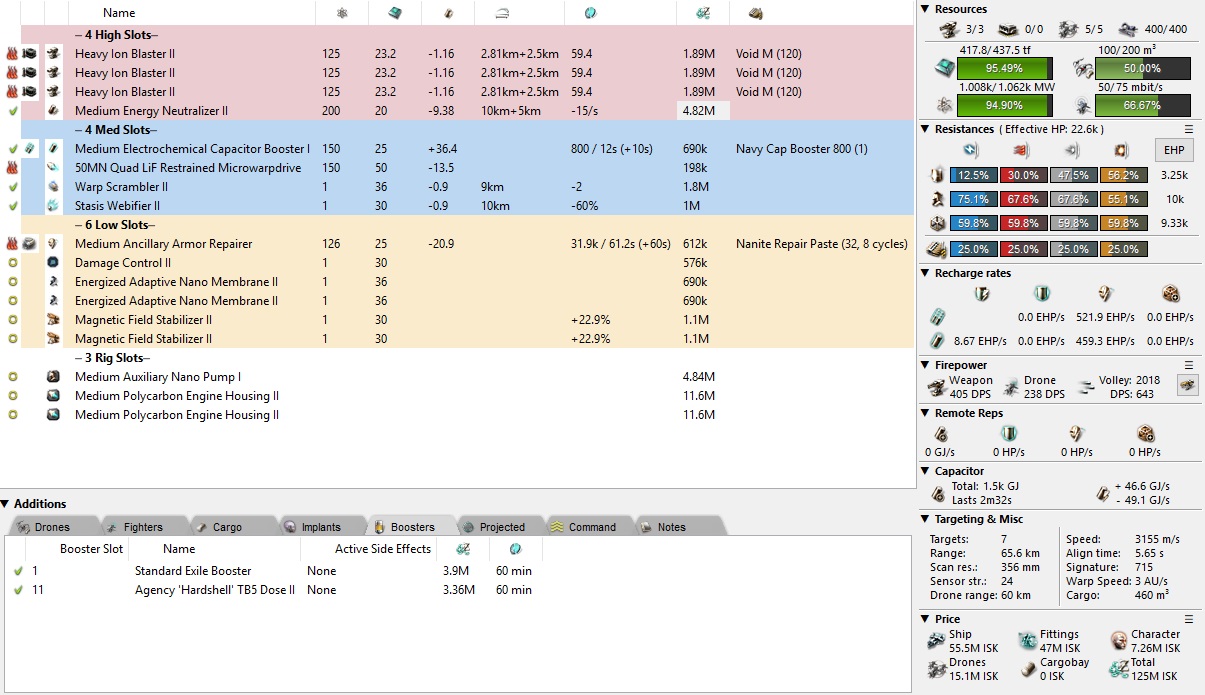1205x695 pixels.
Task: Click the Navy Cap Booster charge icon
Action: point(31,149)
